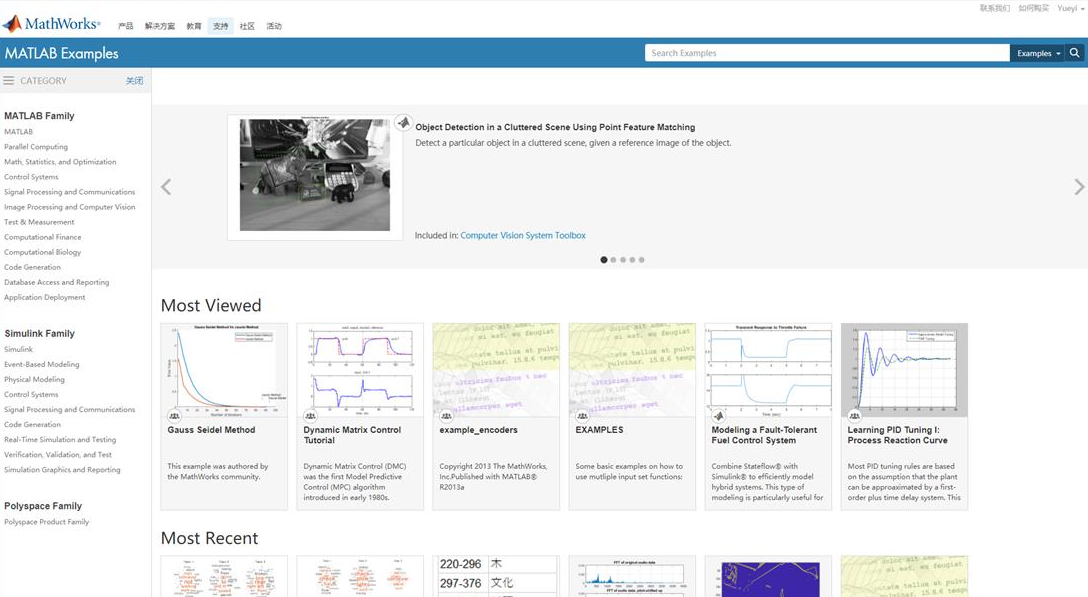
Task: Open Most Recent purple image thumbnail
Action: click(768, 576)
